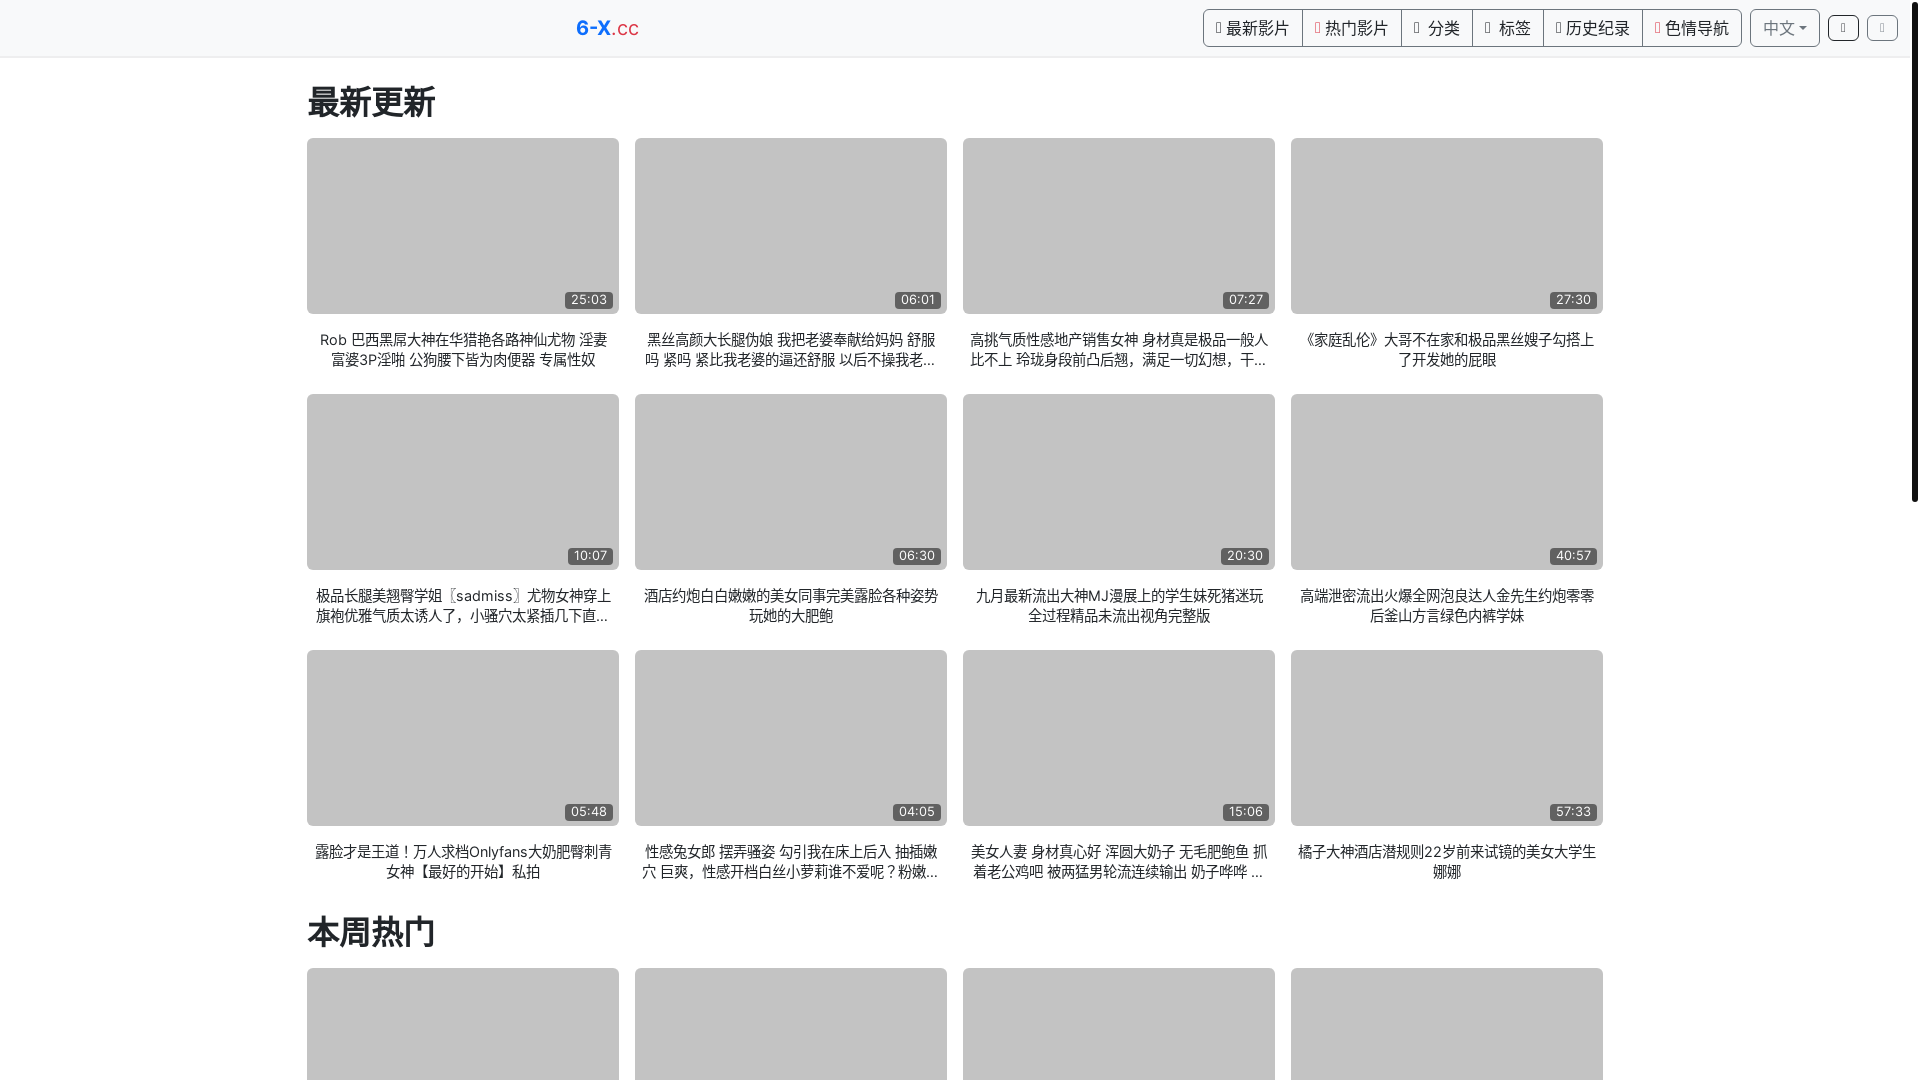The image size is (1920, 1080).
Task: Open the 6-X.cc site logo
Action: tap(607, 28)
